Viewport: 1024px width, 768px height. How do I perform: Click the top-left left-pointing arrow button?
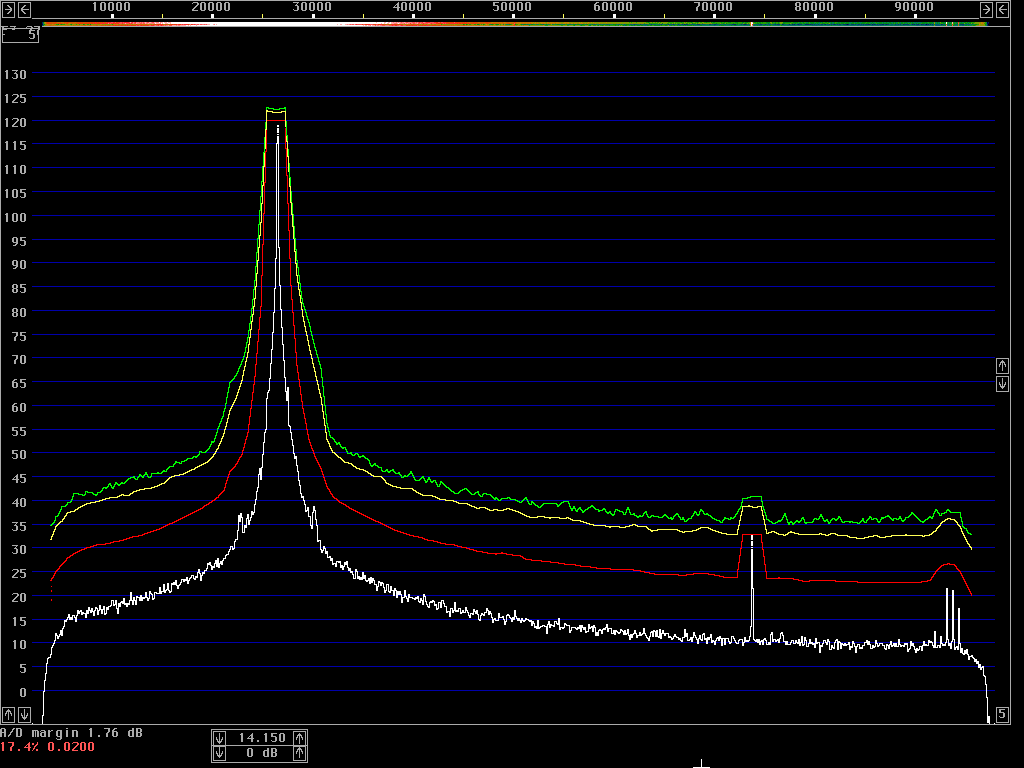coord(24,9)
